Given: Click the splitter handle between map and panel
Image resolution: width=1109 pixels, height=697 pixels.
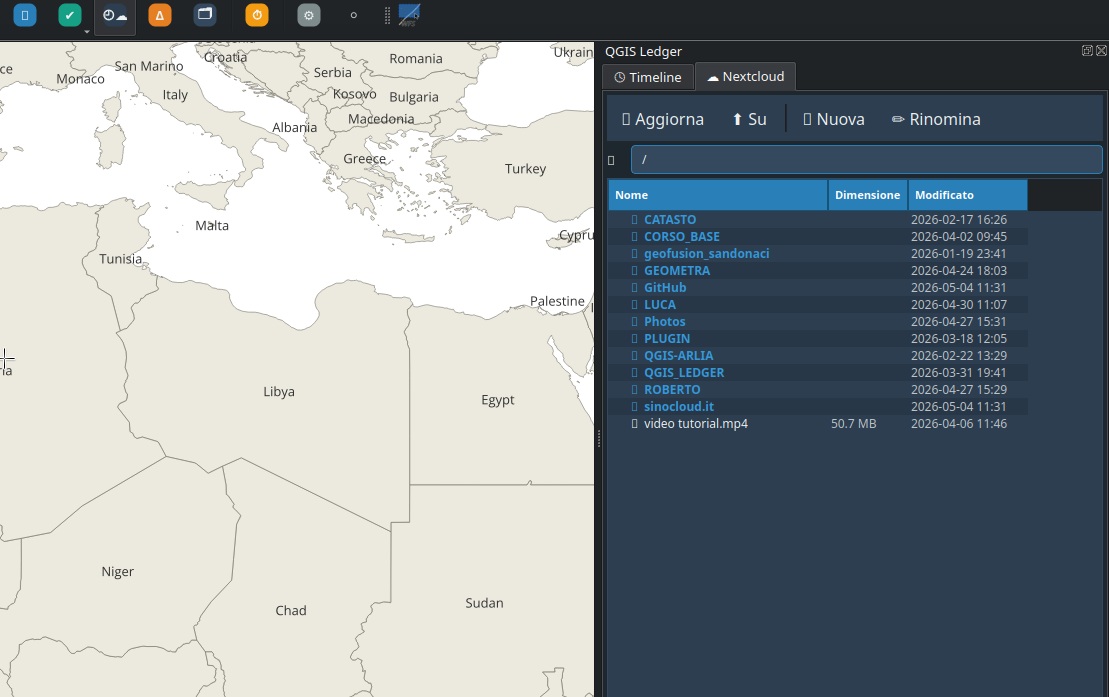Looking at the screenshot, I should click(x=599, y=439).
